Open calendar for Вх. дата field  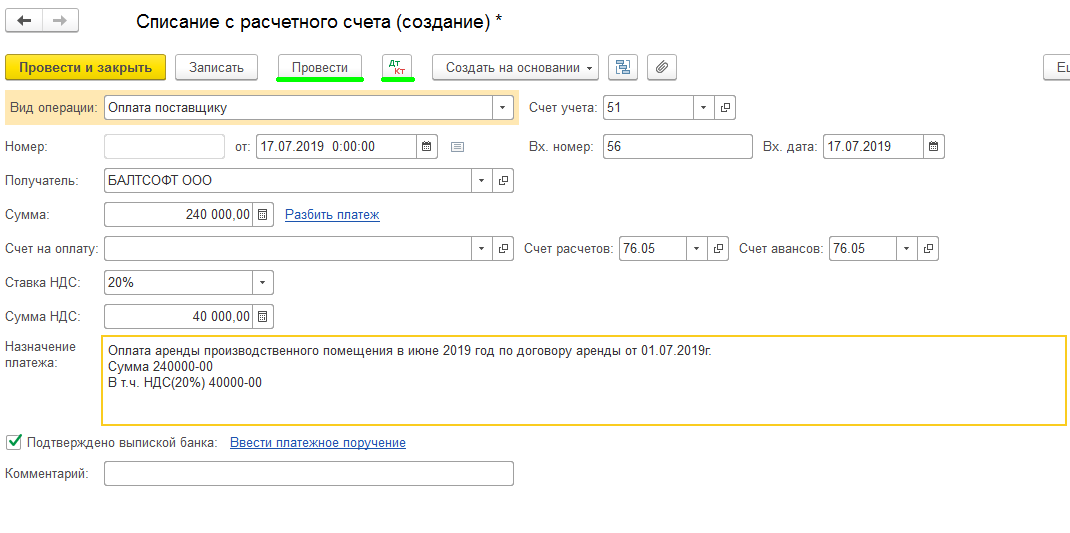[932, 147]
